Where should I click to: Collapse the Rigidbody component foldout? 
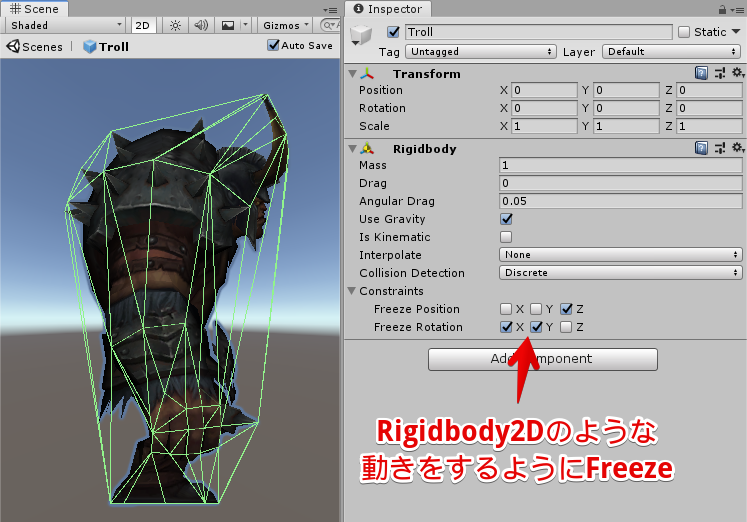pos(353,149)
